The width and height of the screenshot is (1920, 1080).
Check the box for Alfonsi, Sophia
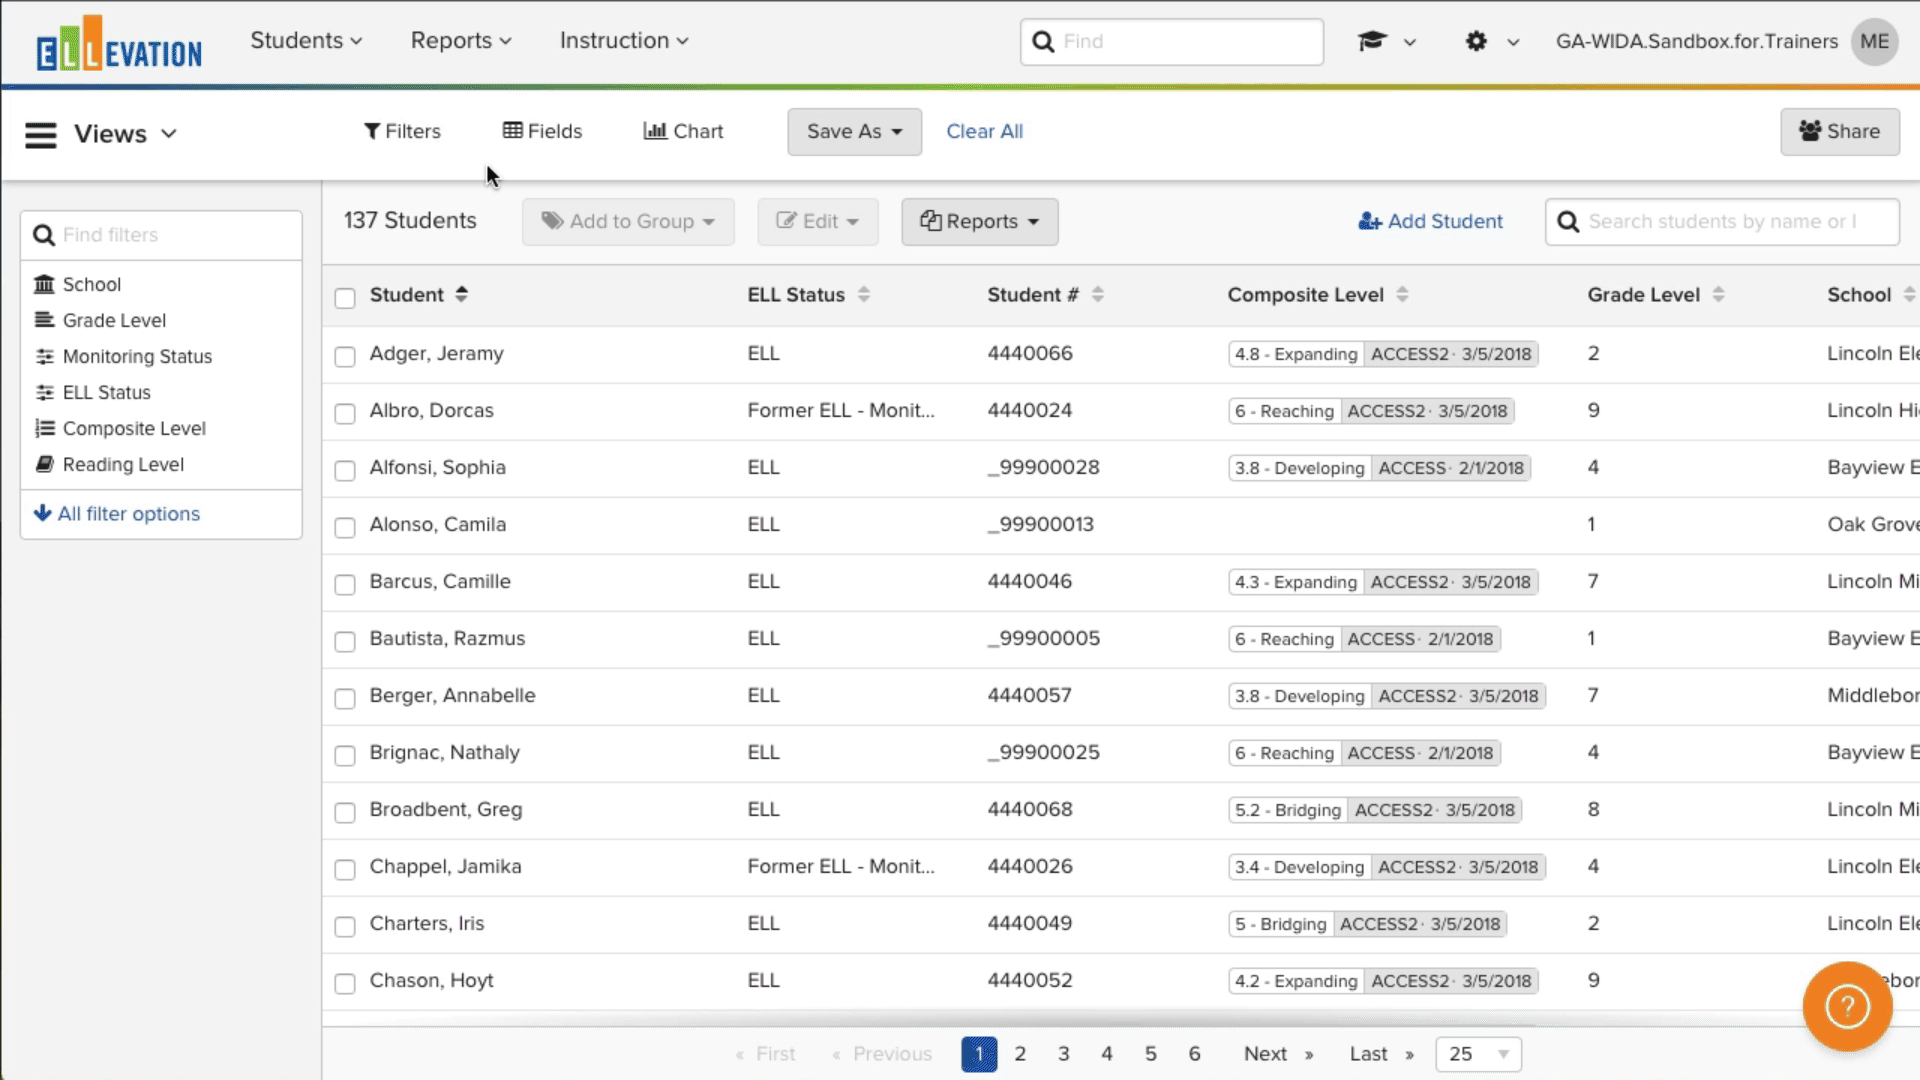345,470
